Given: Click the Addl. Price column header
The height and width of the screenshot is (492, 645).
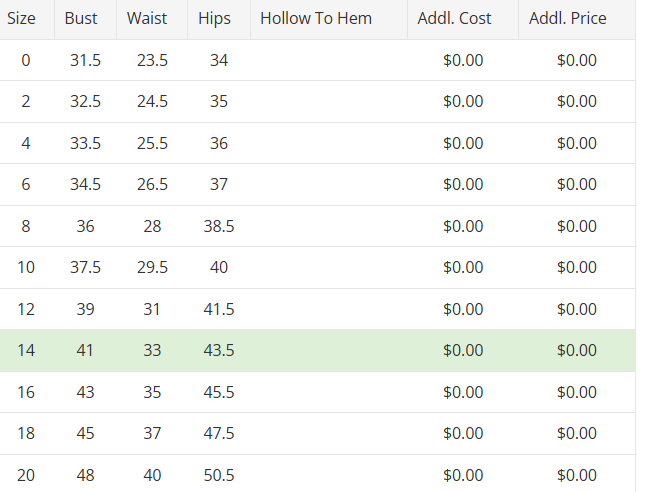Looking at the screenshot, I should tap(567, 19).
